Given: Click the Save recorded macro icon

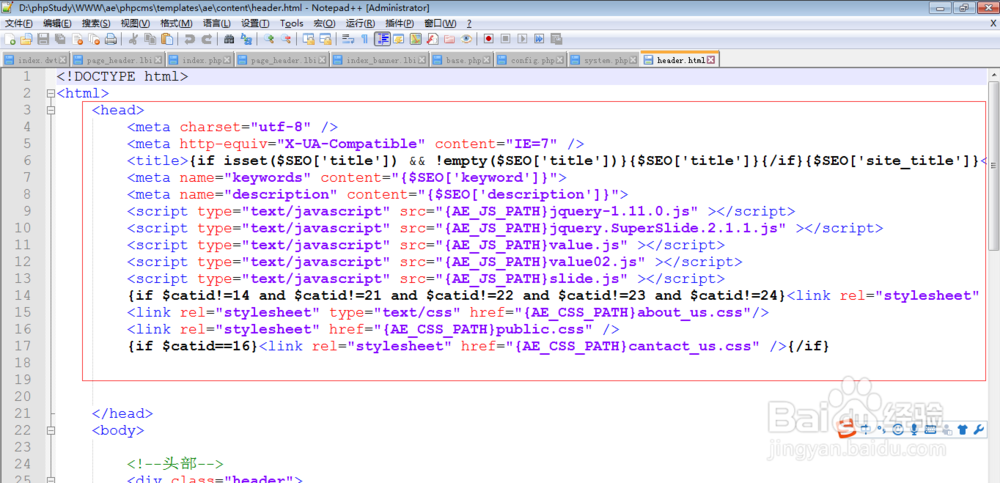Looking at the screenshot, I should 555,39.
